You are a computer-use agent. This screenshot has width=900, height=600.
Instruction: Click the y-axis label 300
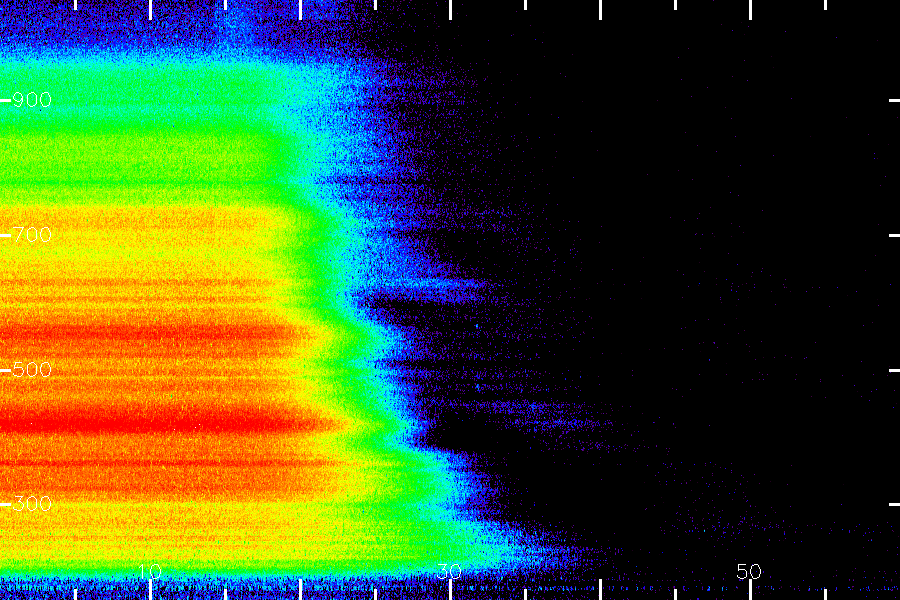tap(32, 504)
